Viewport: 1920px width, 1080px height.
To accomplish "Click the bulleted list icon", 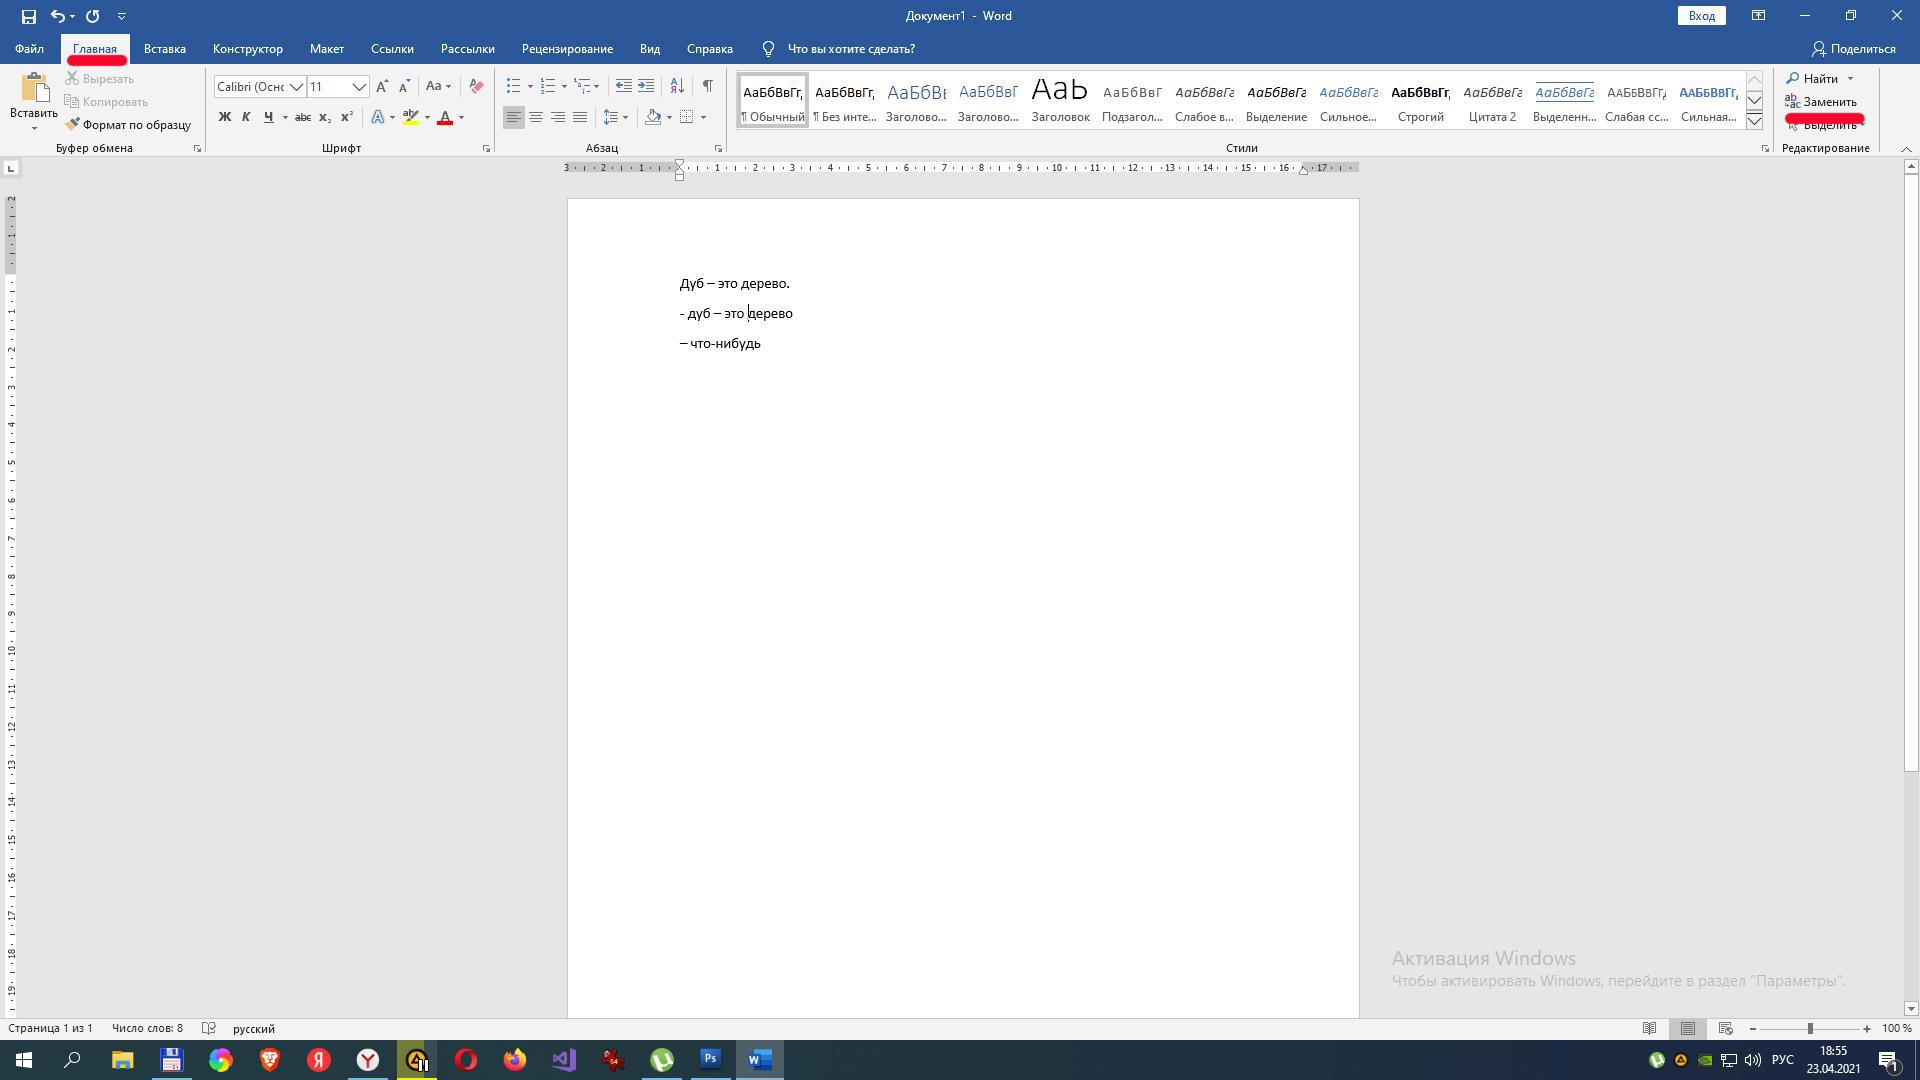I will coord(513,86).
